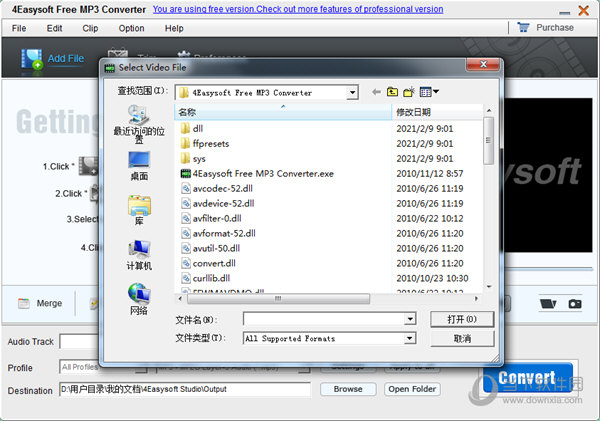Image resolution: width=600 pixels, height=421 pixels.
Task: Click the up one folder level icon
Action: click(x=392, y=92)
